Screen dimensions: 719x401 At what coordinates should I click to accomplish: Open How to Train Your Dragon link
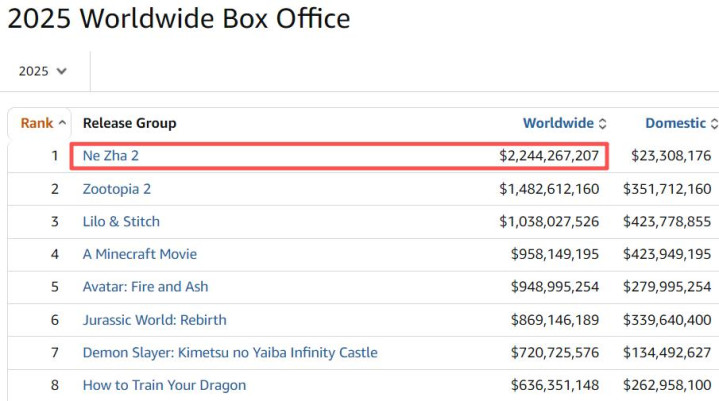[164, 385]
